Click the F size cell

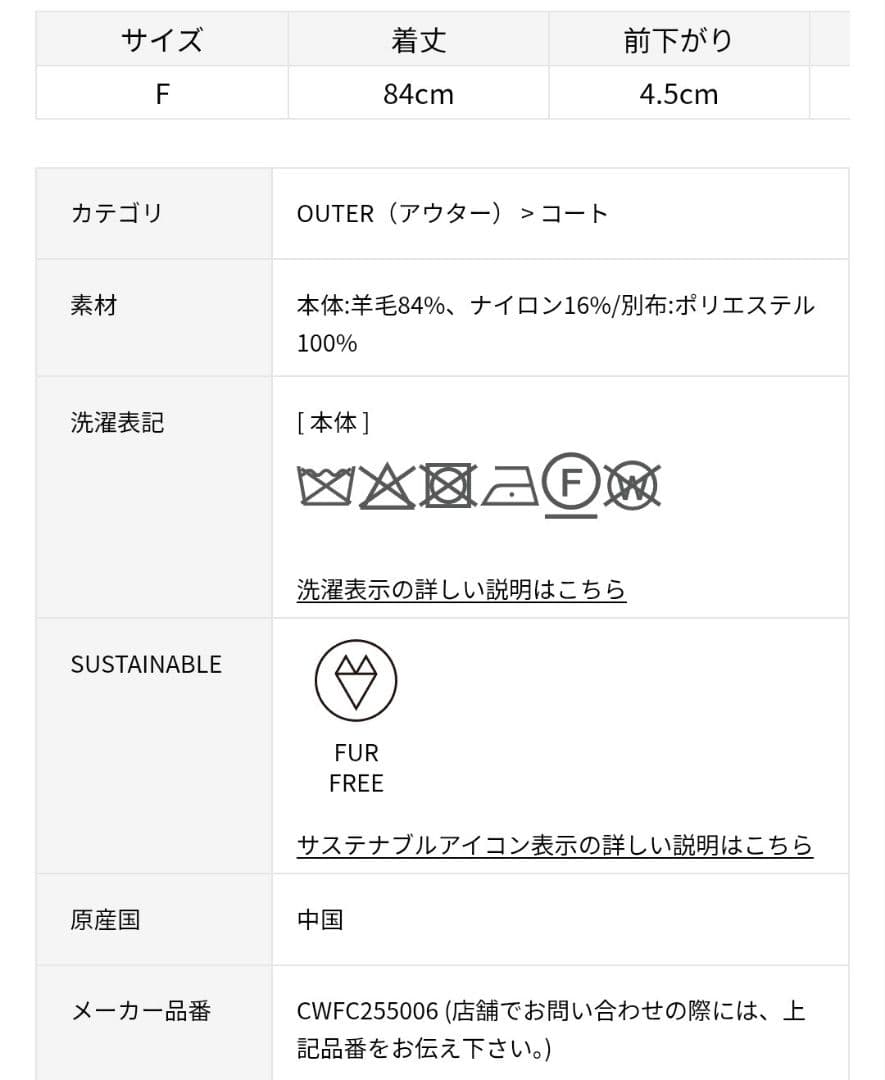[162, 94]
